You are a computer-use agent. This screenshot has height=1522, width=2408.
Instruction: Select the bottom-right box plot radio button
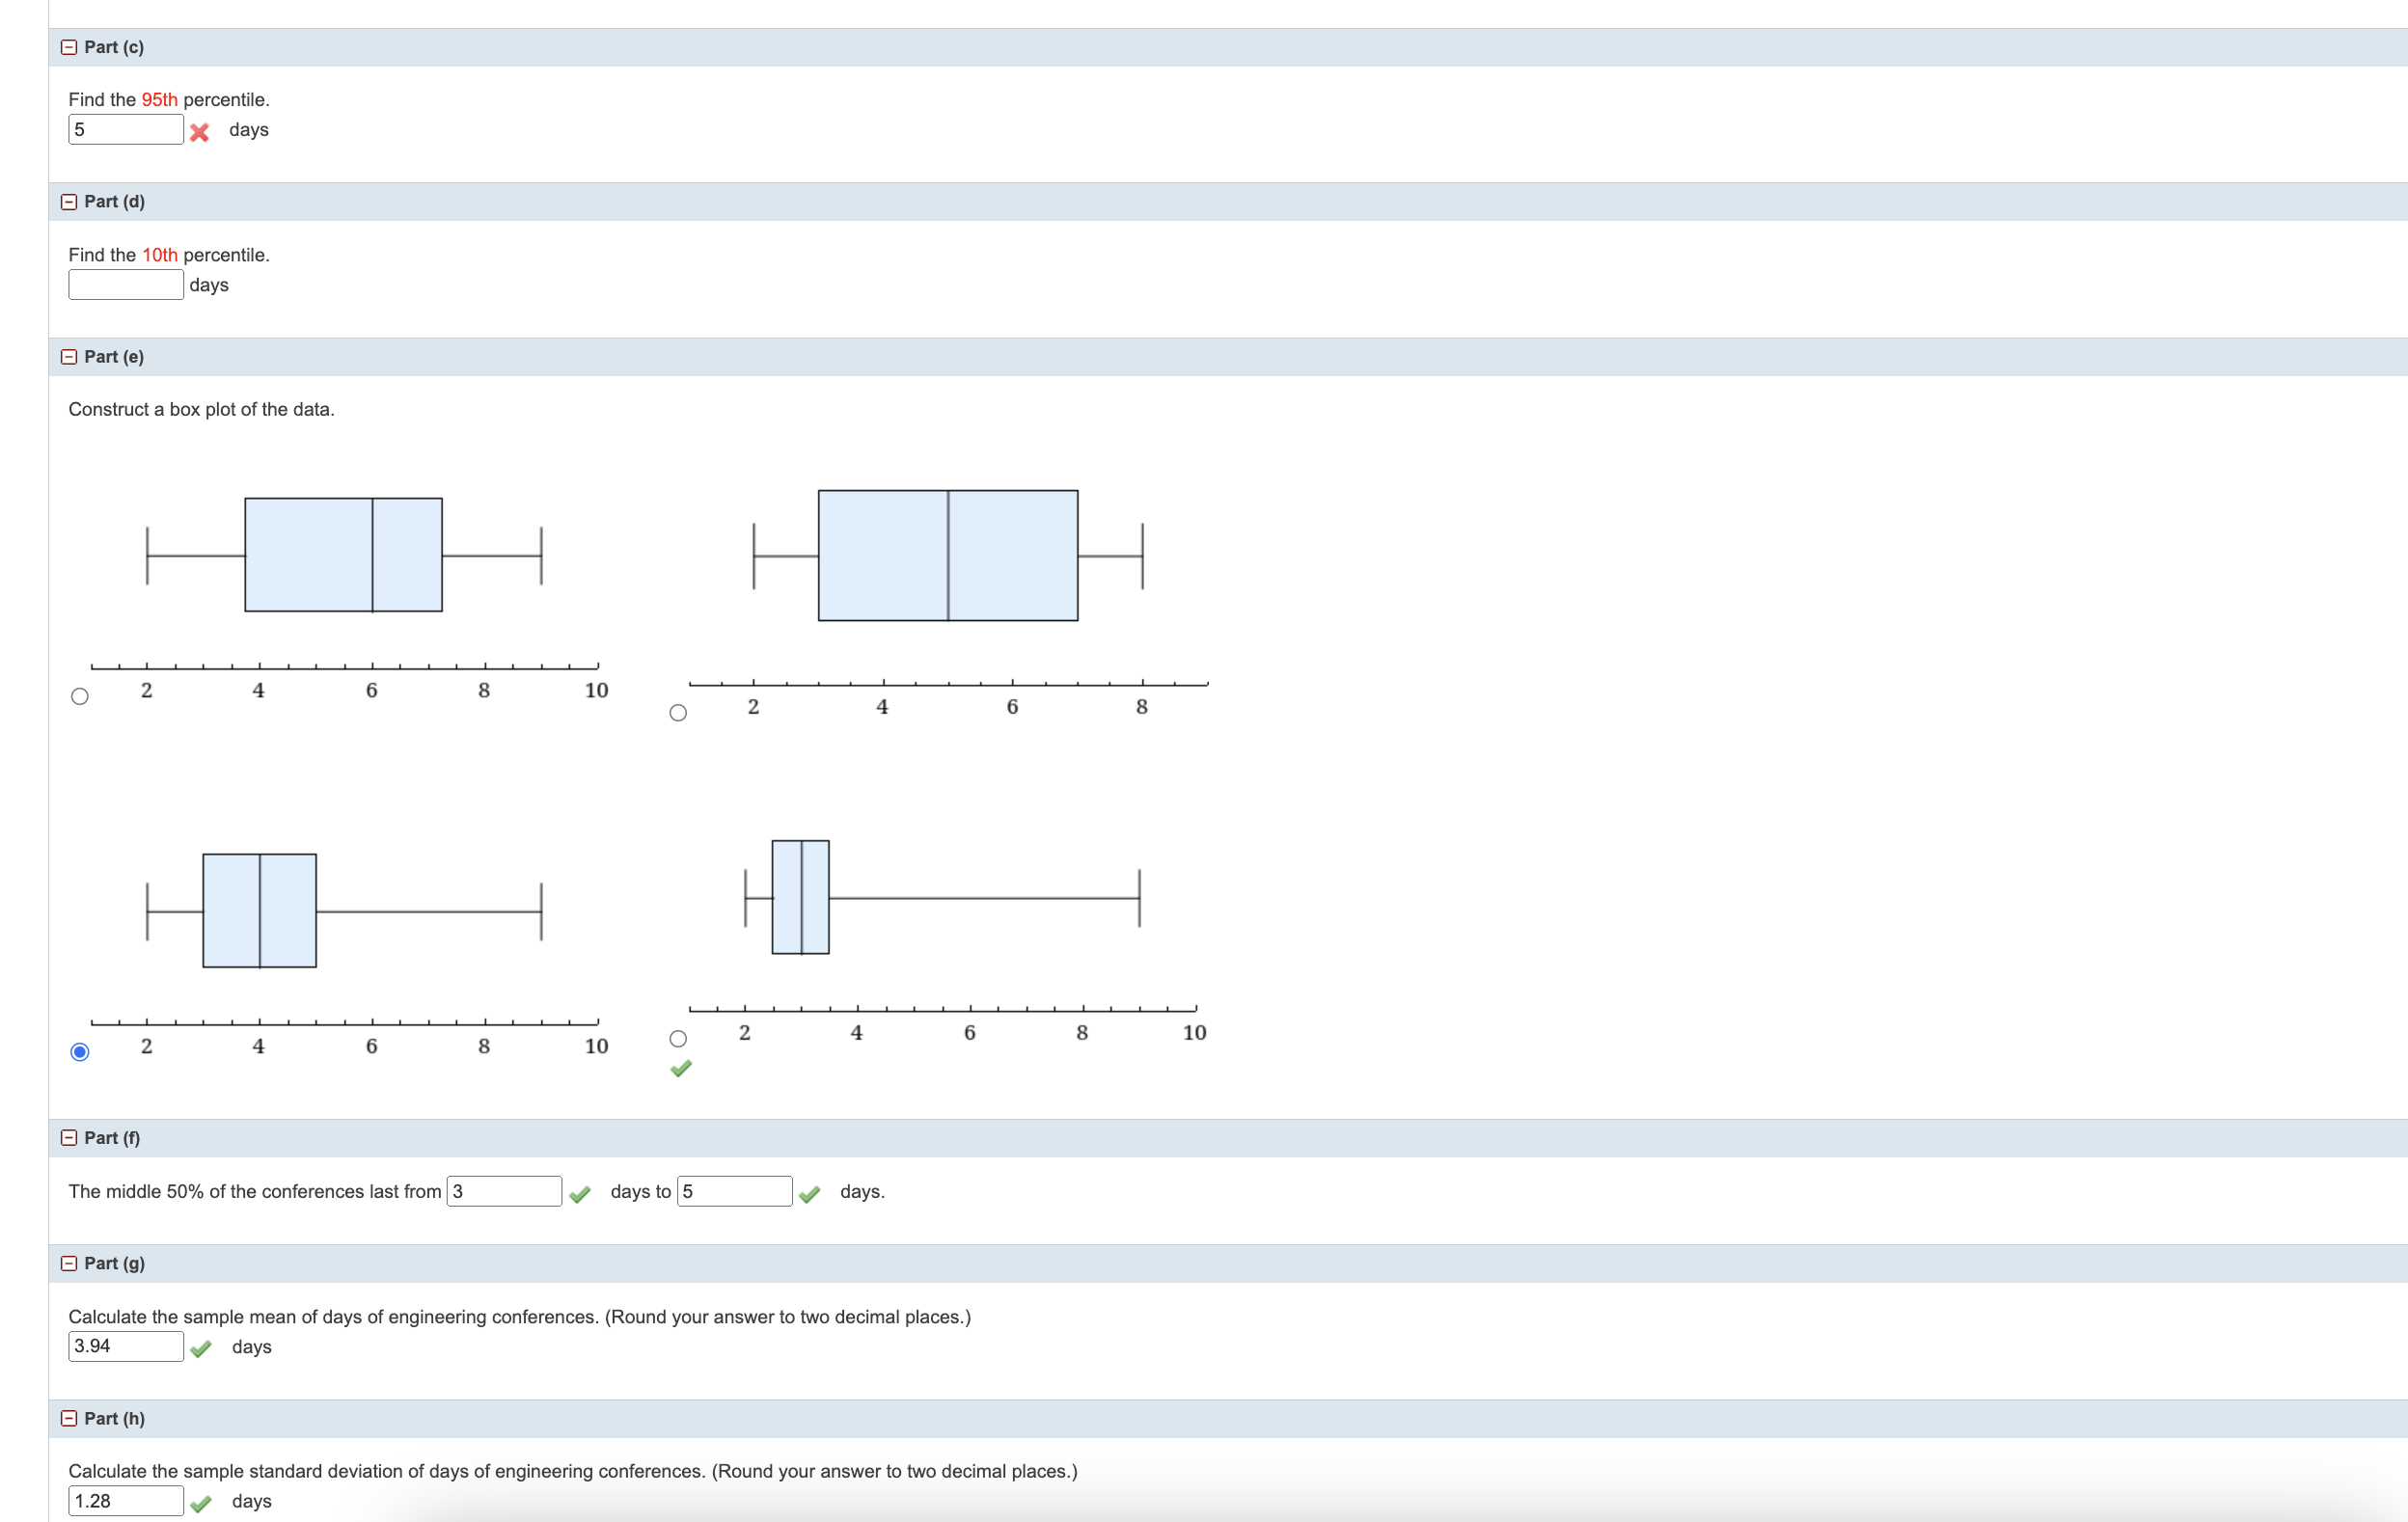(x=679, y=1038)
